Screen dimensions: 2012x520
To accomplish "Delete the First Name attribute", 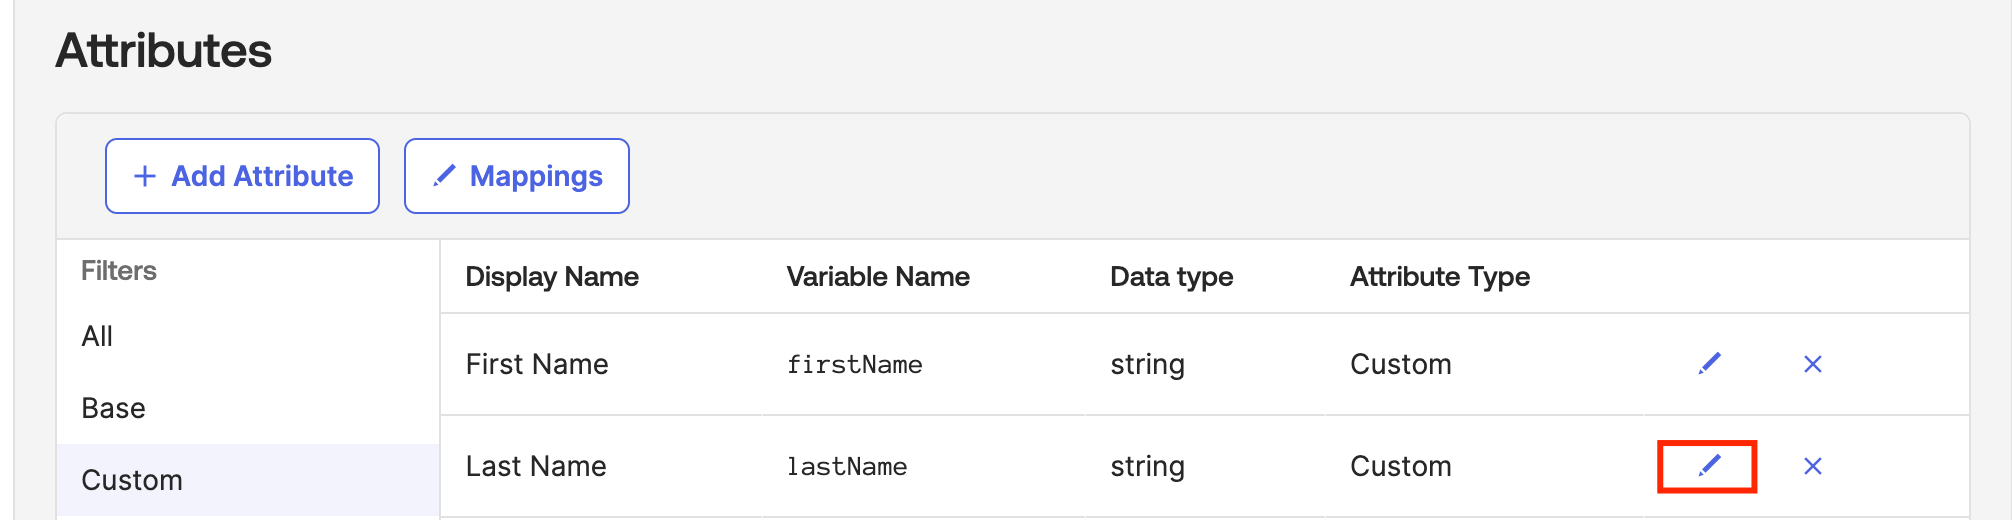I will coord(1812,364).
